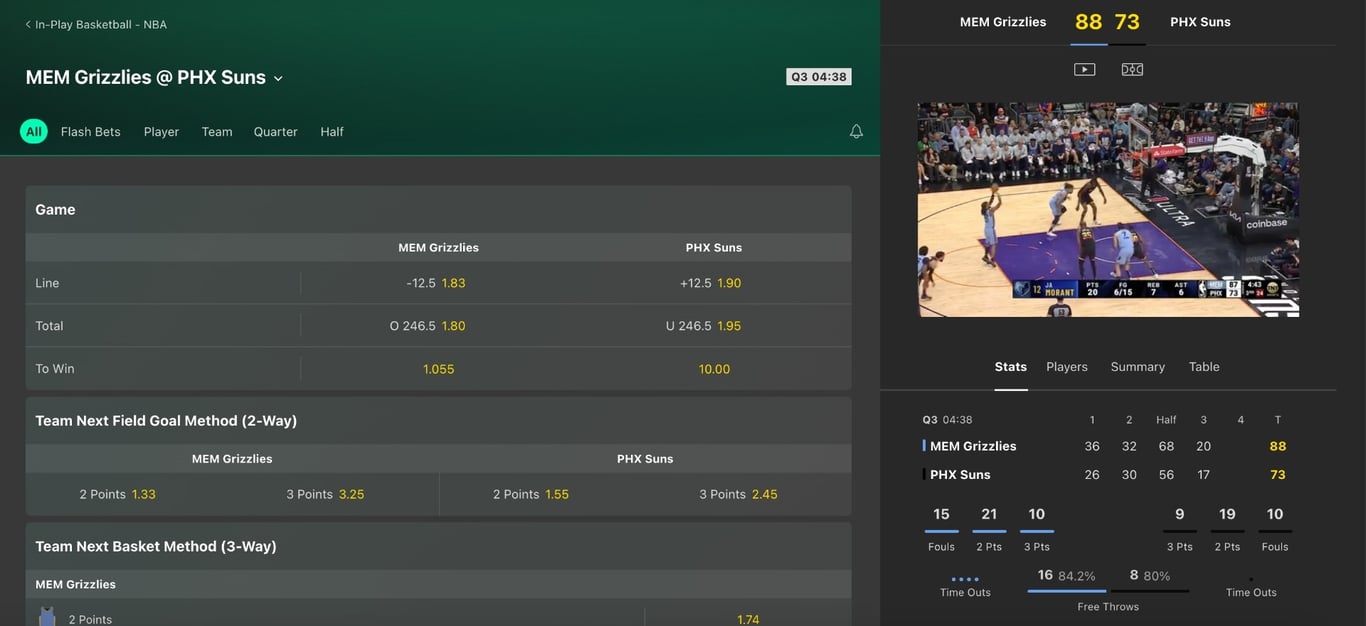Switch to Player markets tab
The width and height of the screenshot is (1366, 626).
click(x=161, y=131)
